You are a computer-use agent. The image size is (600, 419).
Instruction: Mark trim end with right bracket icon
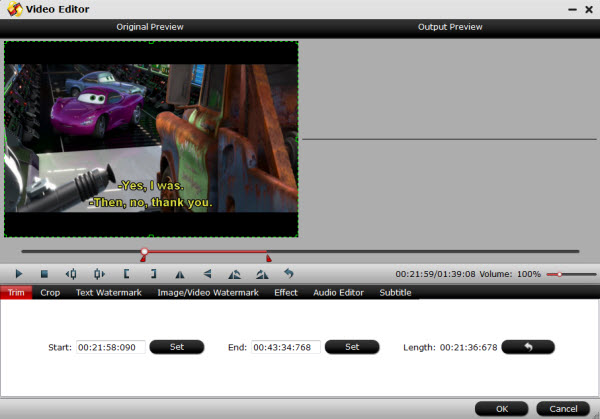(153, 274)
